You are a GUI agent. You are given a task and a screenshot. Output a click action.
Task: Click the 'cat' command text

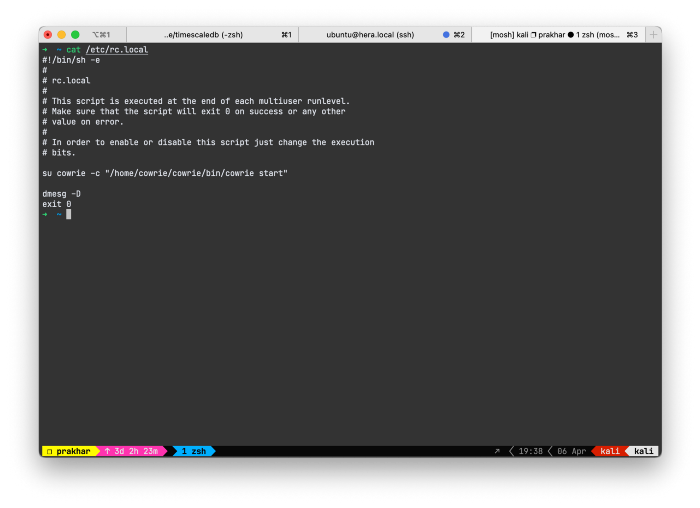click(74, 50)
